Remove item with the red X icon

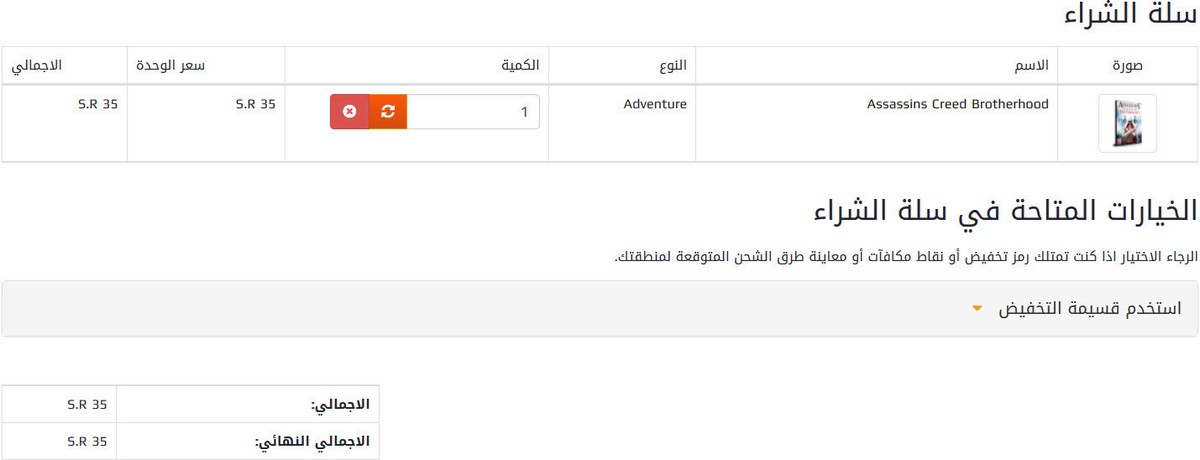coord(349,112)
